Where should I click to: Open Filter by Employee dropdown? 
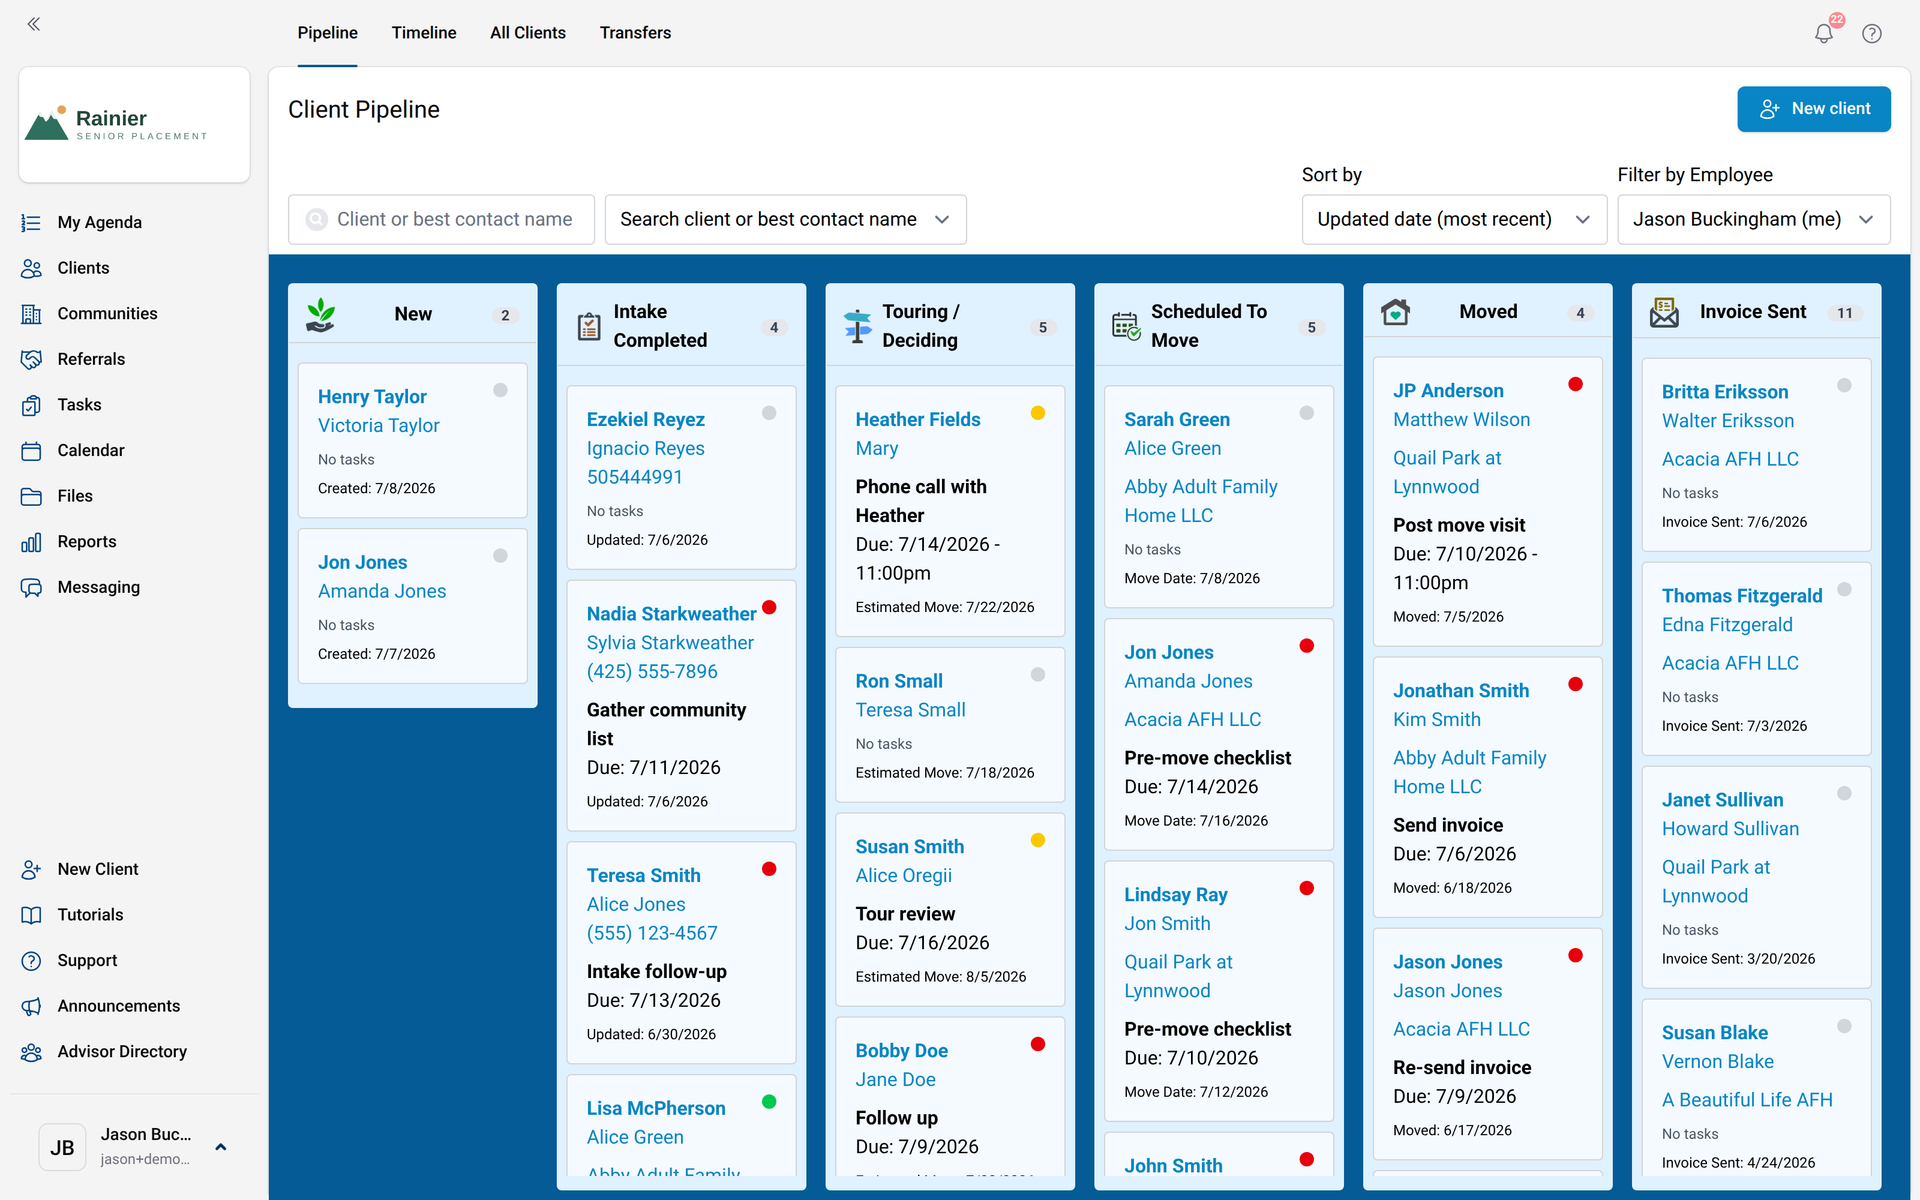[1754, 220]
